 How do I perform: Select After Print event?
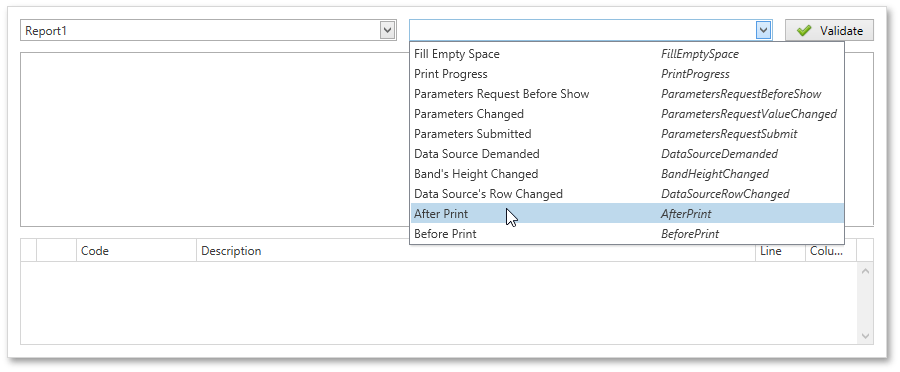[x=627, y=214]
